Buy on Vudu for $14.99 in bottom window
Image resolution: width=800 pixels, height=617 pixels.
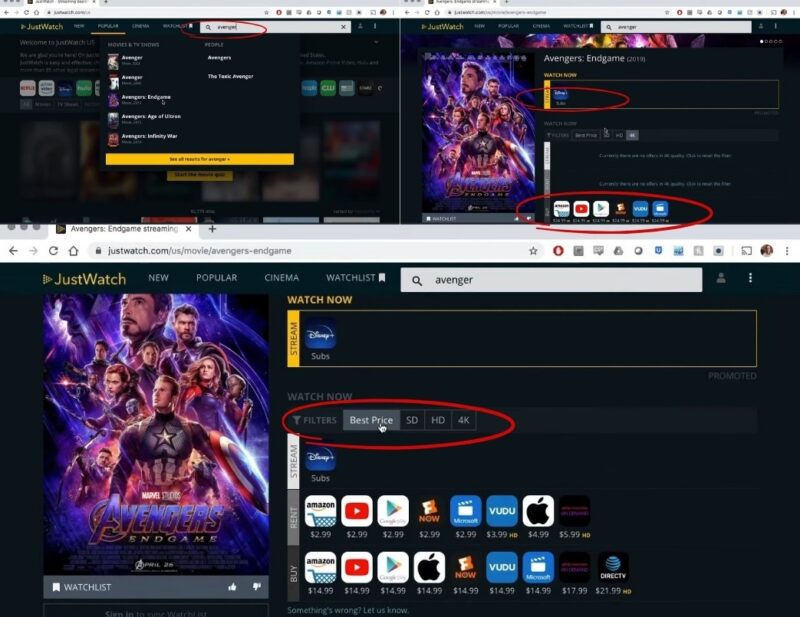502,567
